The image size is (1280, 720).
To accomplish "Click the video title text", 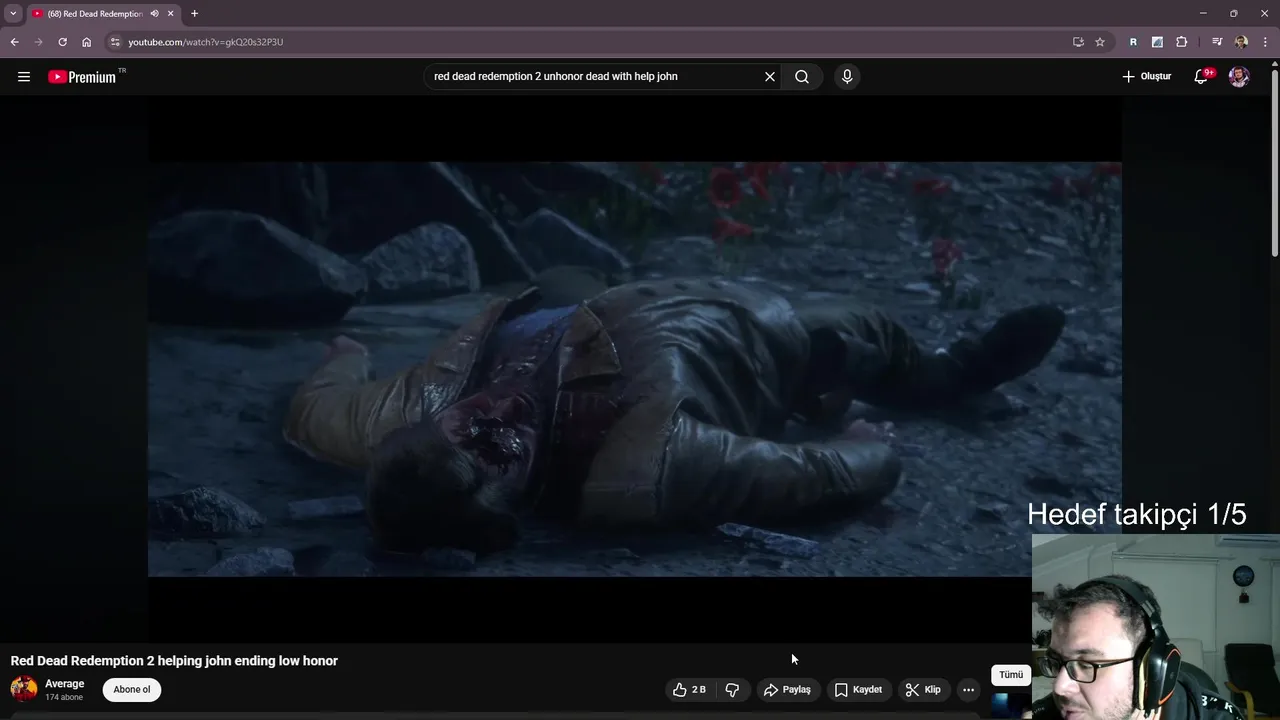I will click(x=174, y=661).
